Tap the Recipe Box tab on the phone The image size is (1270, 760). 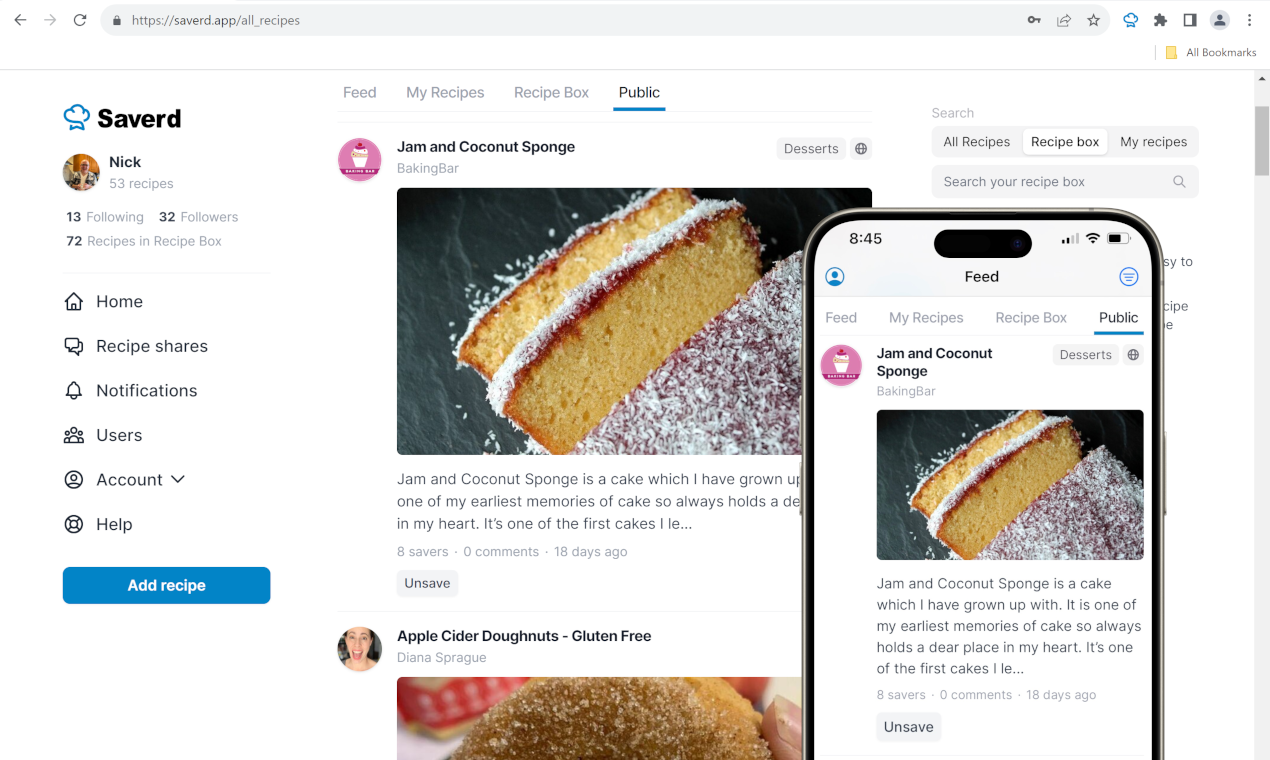[x=1031, y=318]
